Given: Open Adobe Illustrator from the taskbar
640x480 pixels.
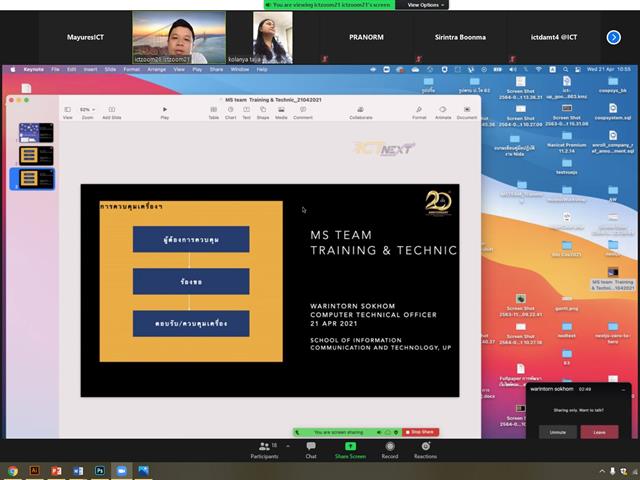Looking at the screenshot, I should coord(34,471).
